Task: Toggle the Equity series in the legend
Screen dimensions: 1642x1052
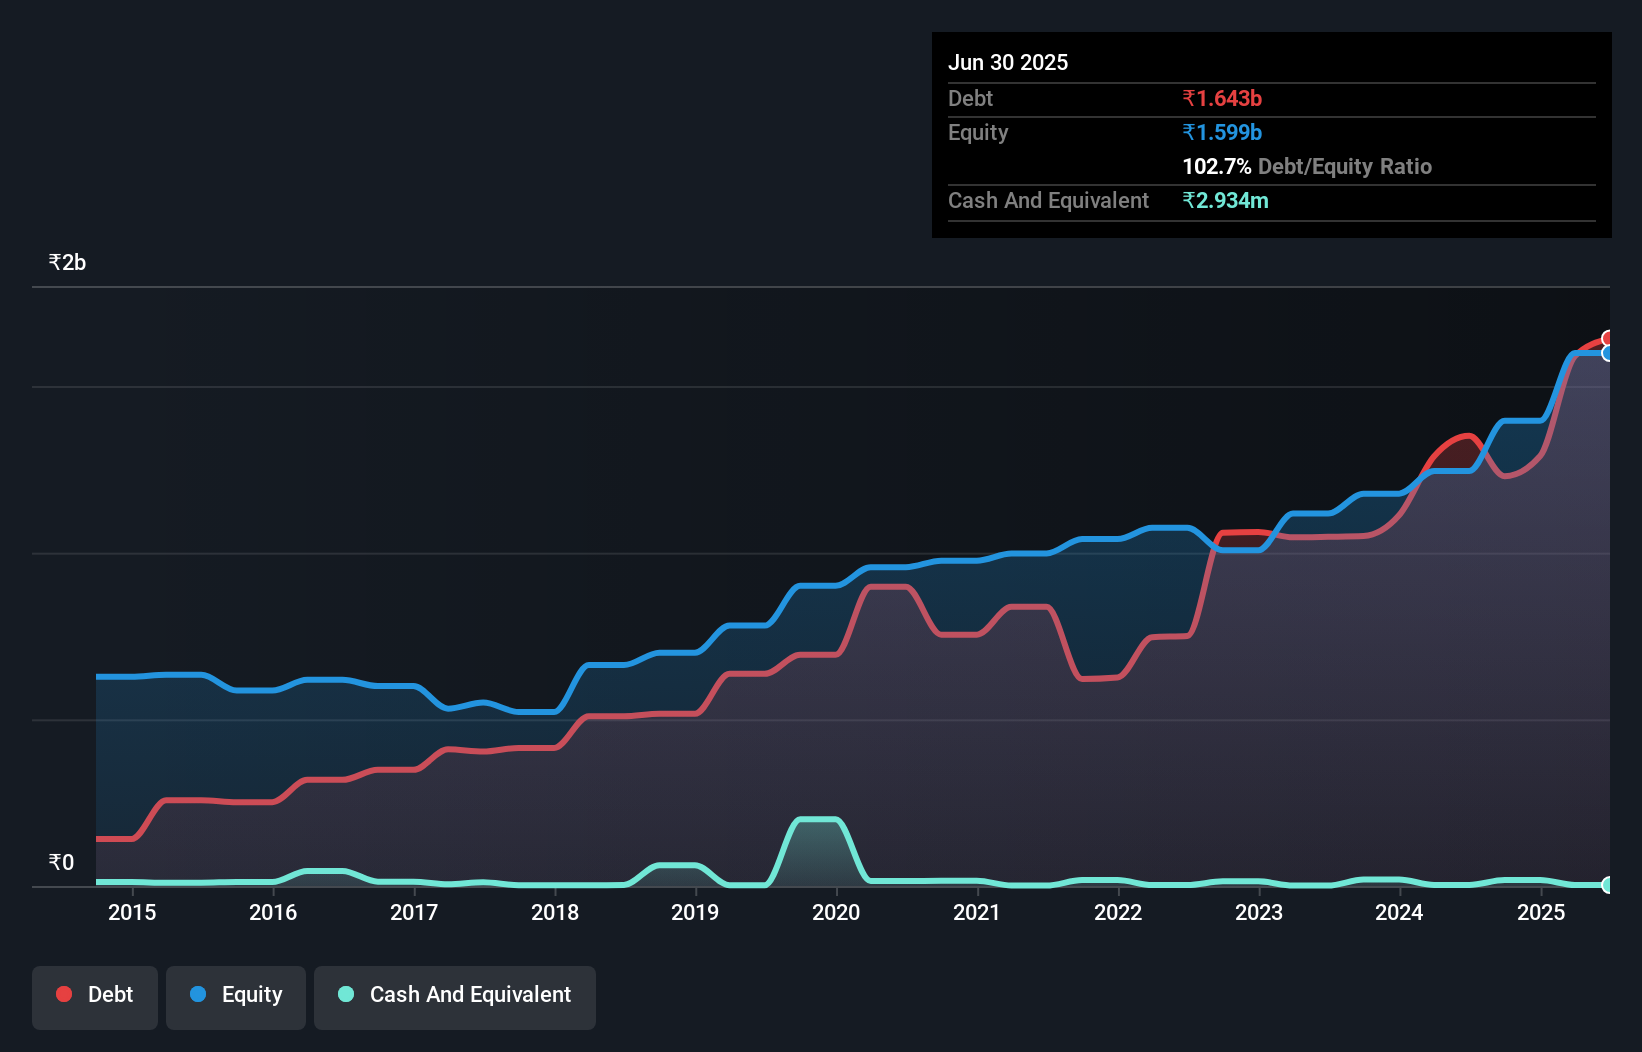Action: point(236,997)
